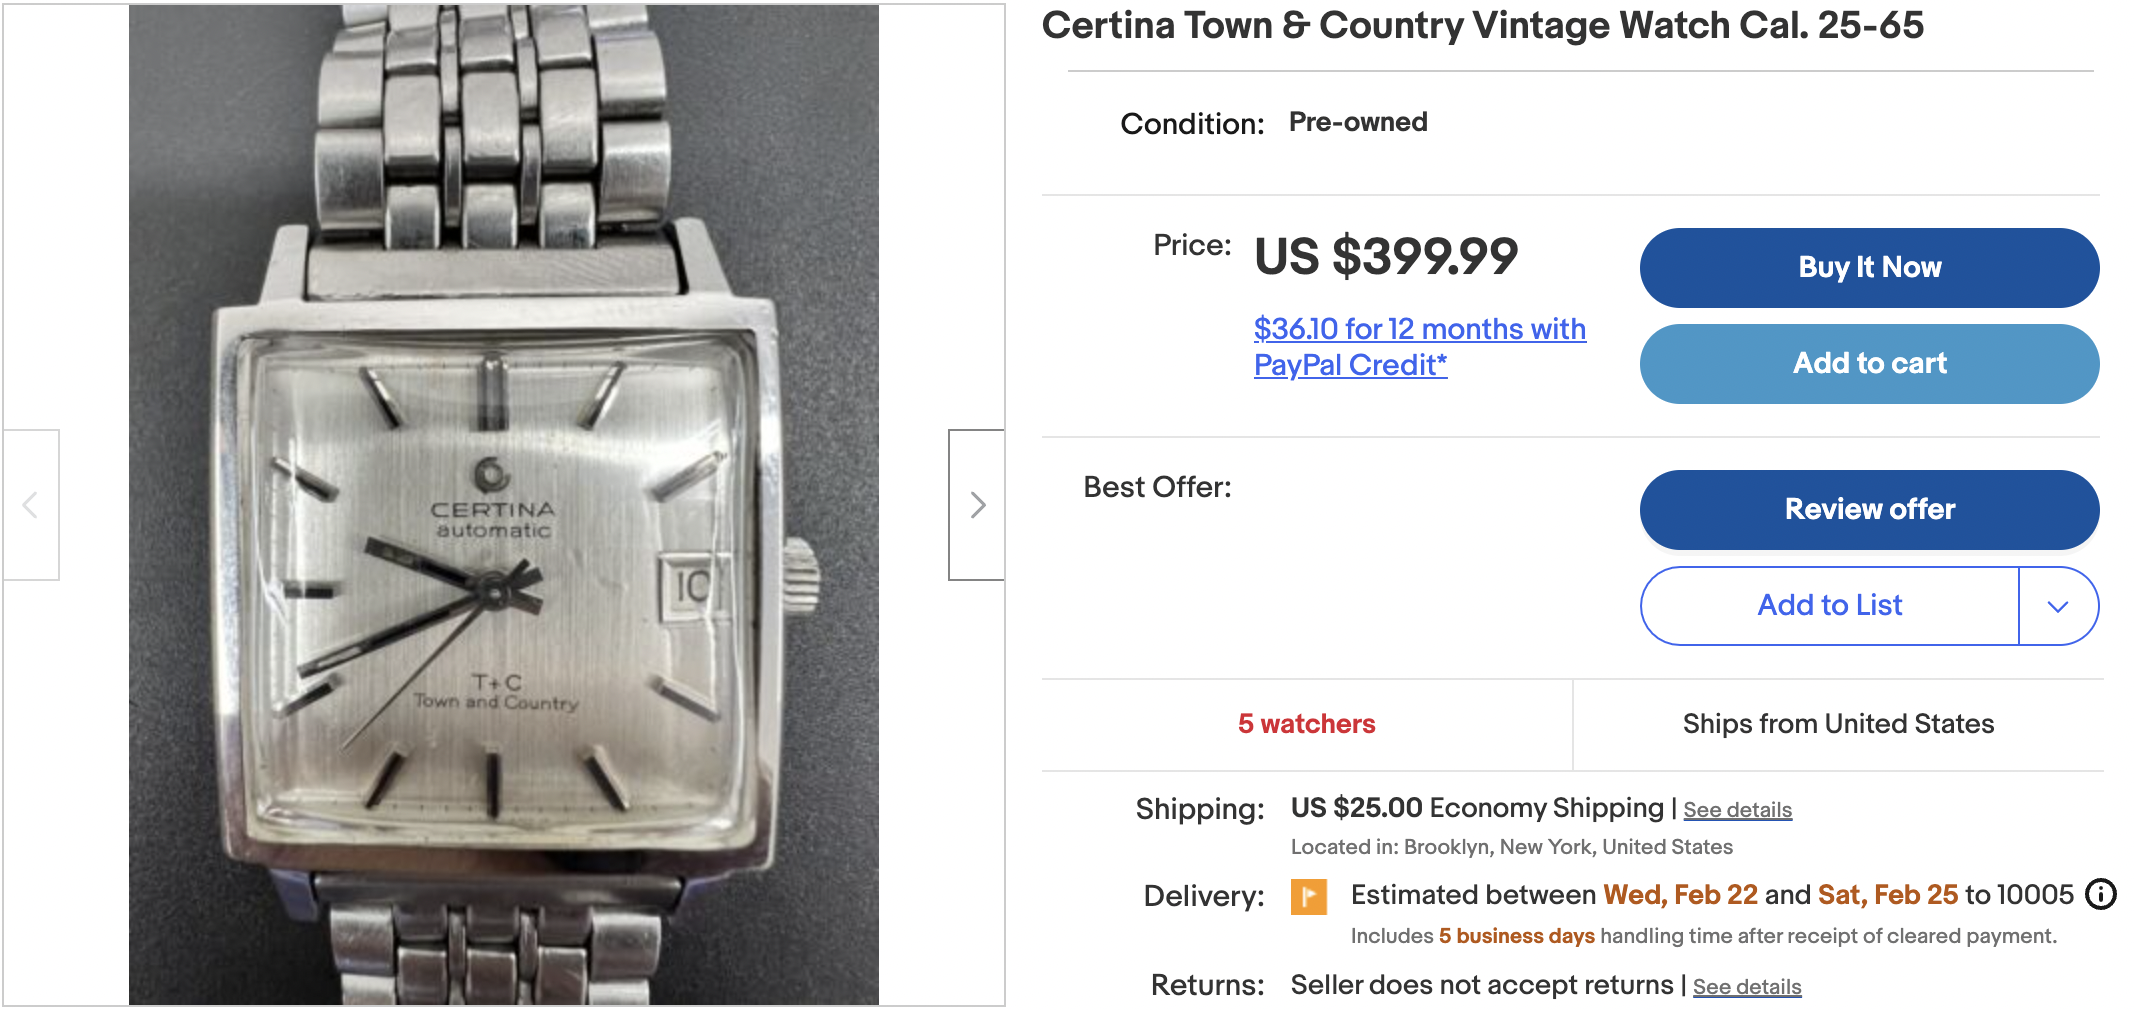Screen dimensions: 2134x1010
Task: Click the 5 watchers text
Action: pyautogui.click(x=1306, y=724)
